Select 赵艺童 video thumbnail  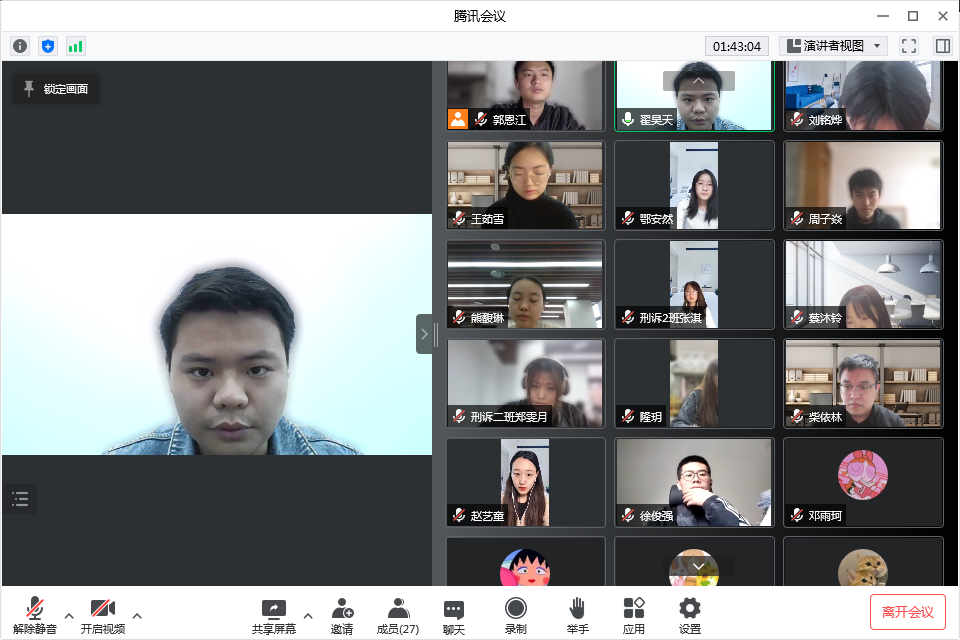525,483
